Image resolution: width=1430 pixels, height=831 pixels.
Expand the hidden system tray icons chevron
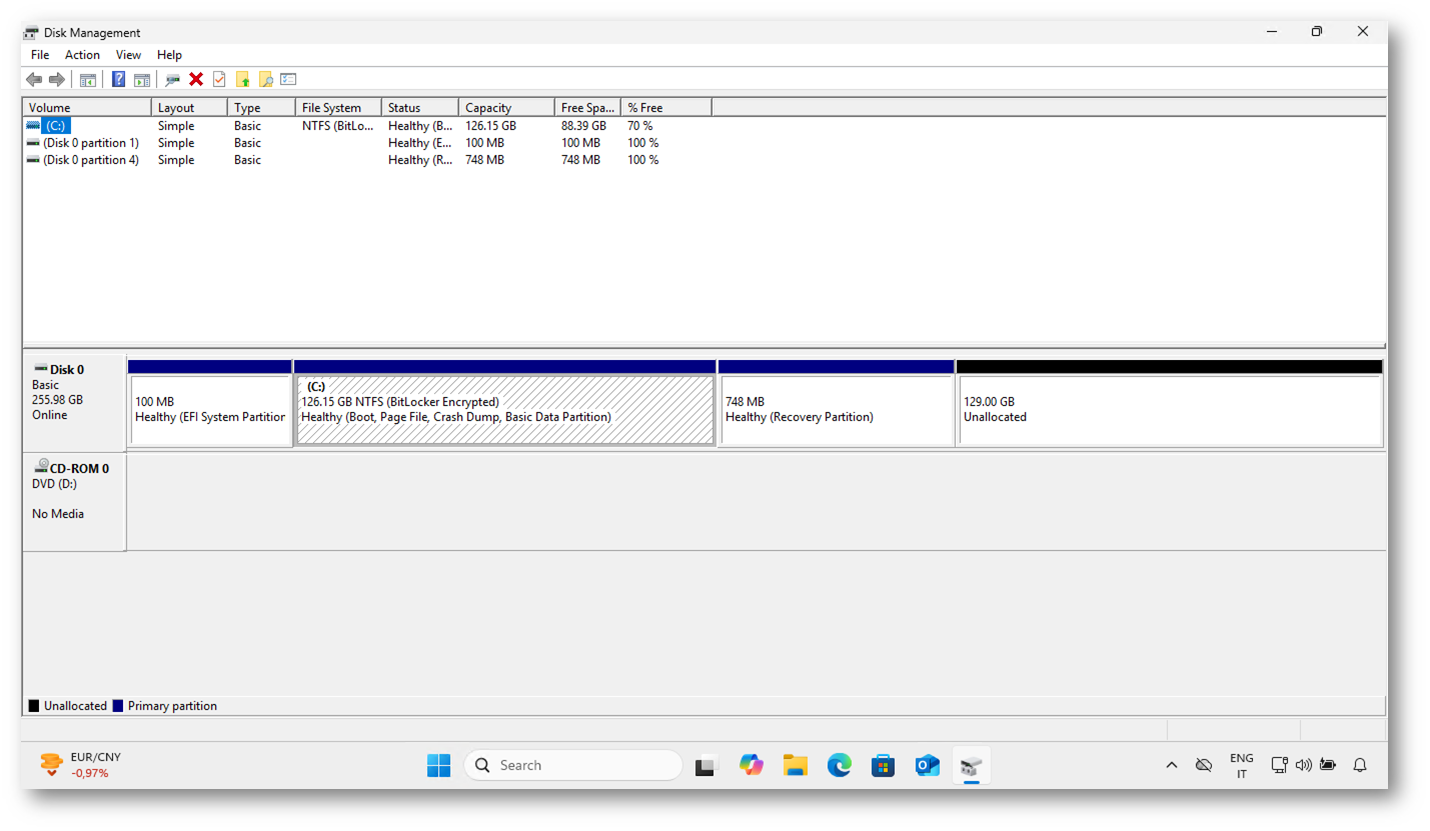coord(1171,766)
